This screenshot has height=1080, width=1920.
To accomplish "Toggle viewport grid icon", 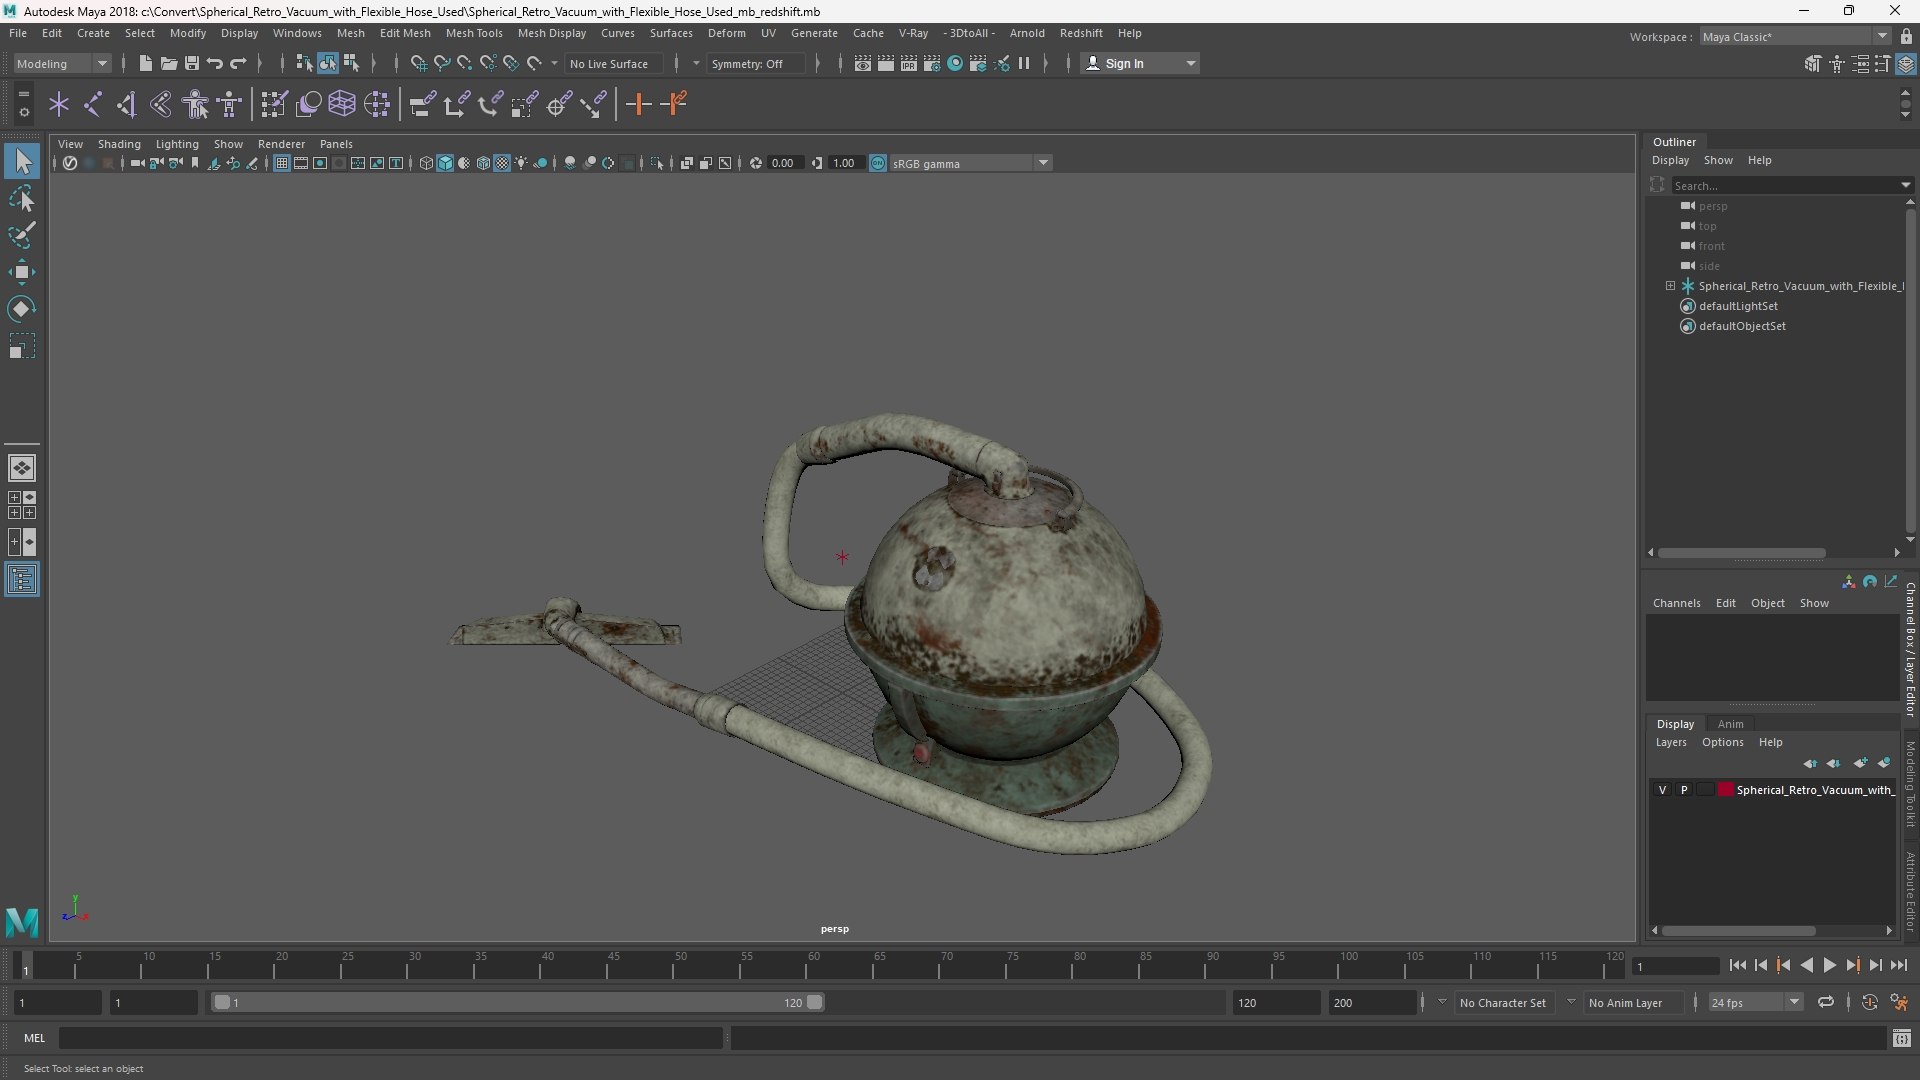I will point(282,163).
